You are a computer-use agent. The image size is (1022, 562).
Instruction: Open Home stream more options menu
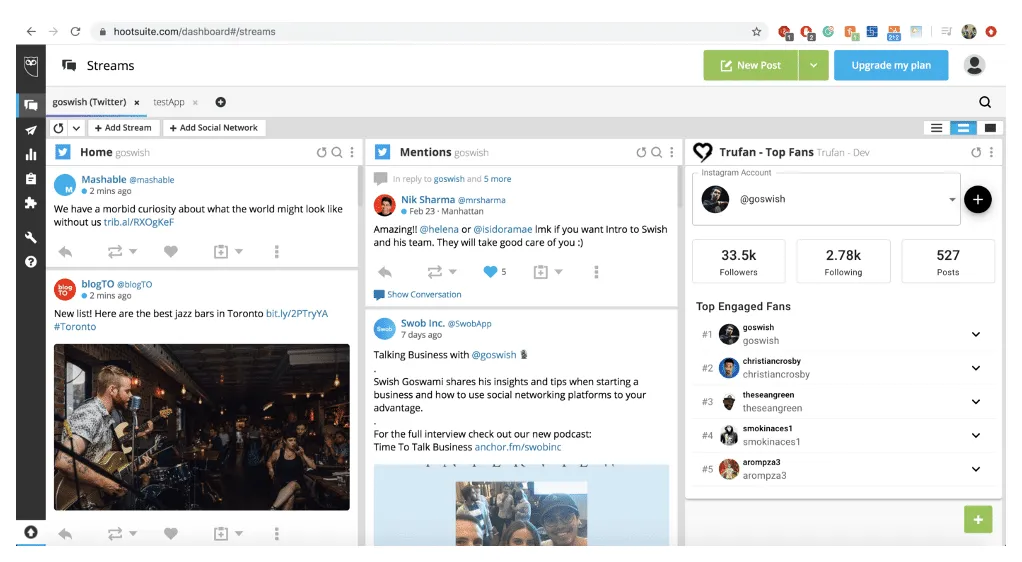coord(352,153)
